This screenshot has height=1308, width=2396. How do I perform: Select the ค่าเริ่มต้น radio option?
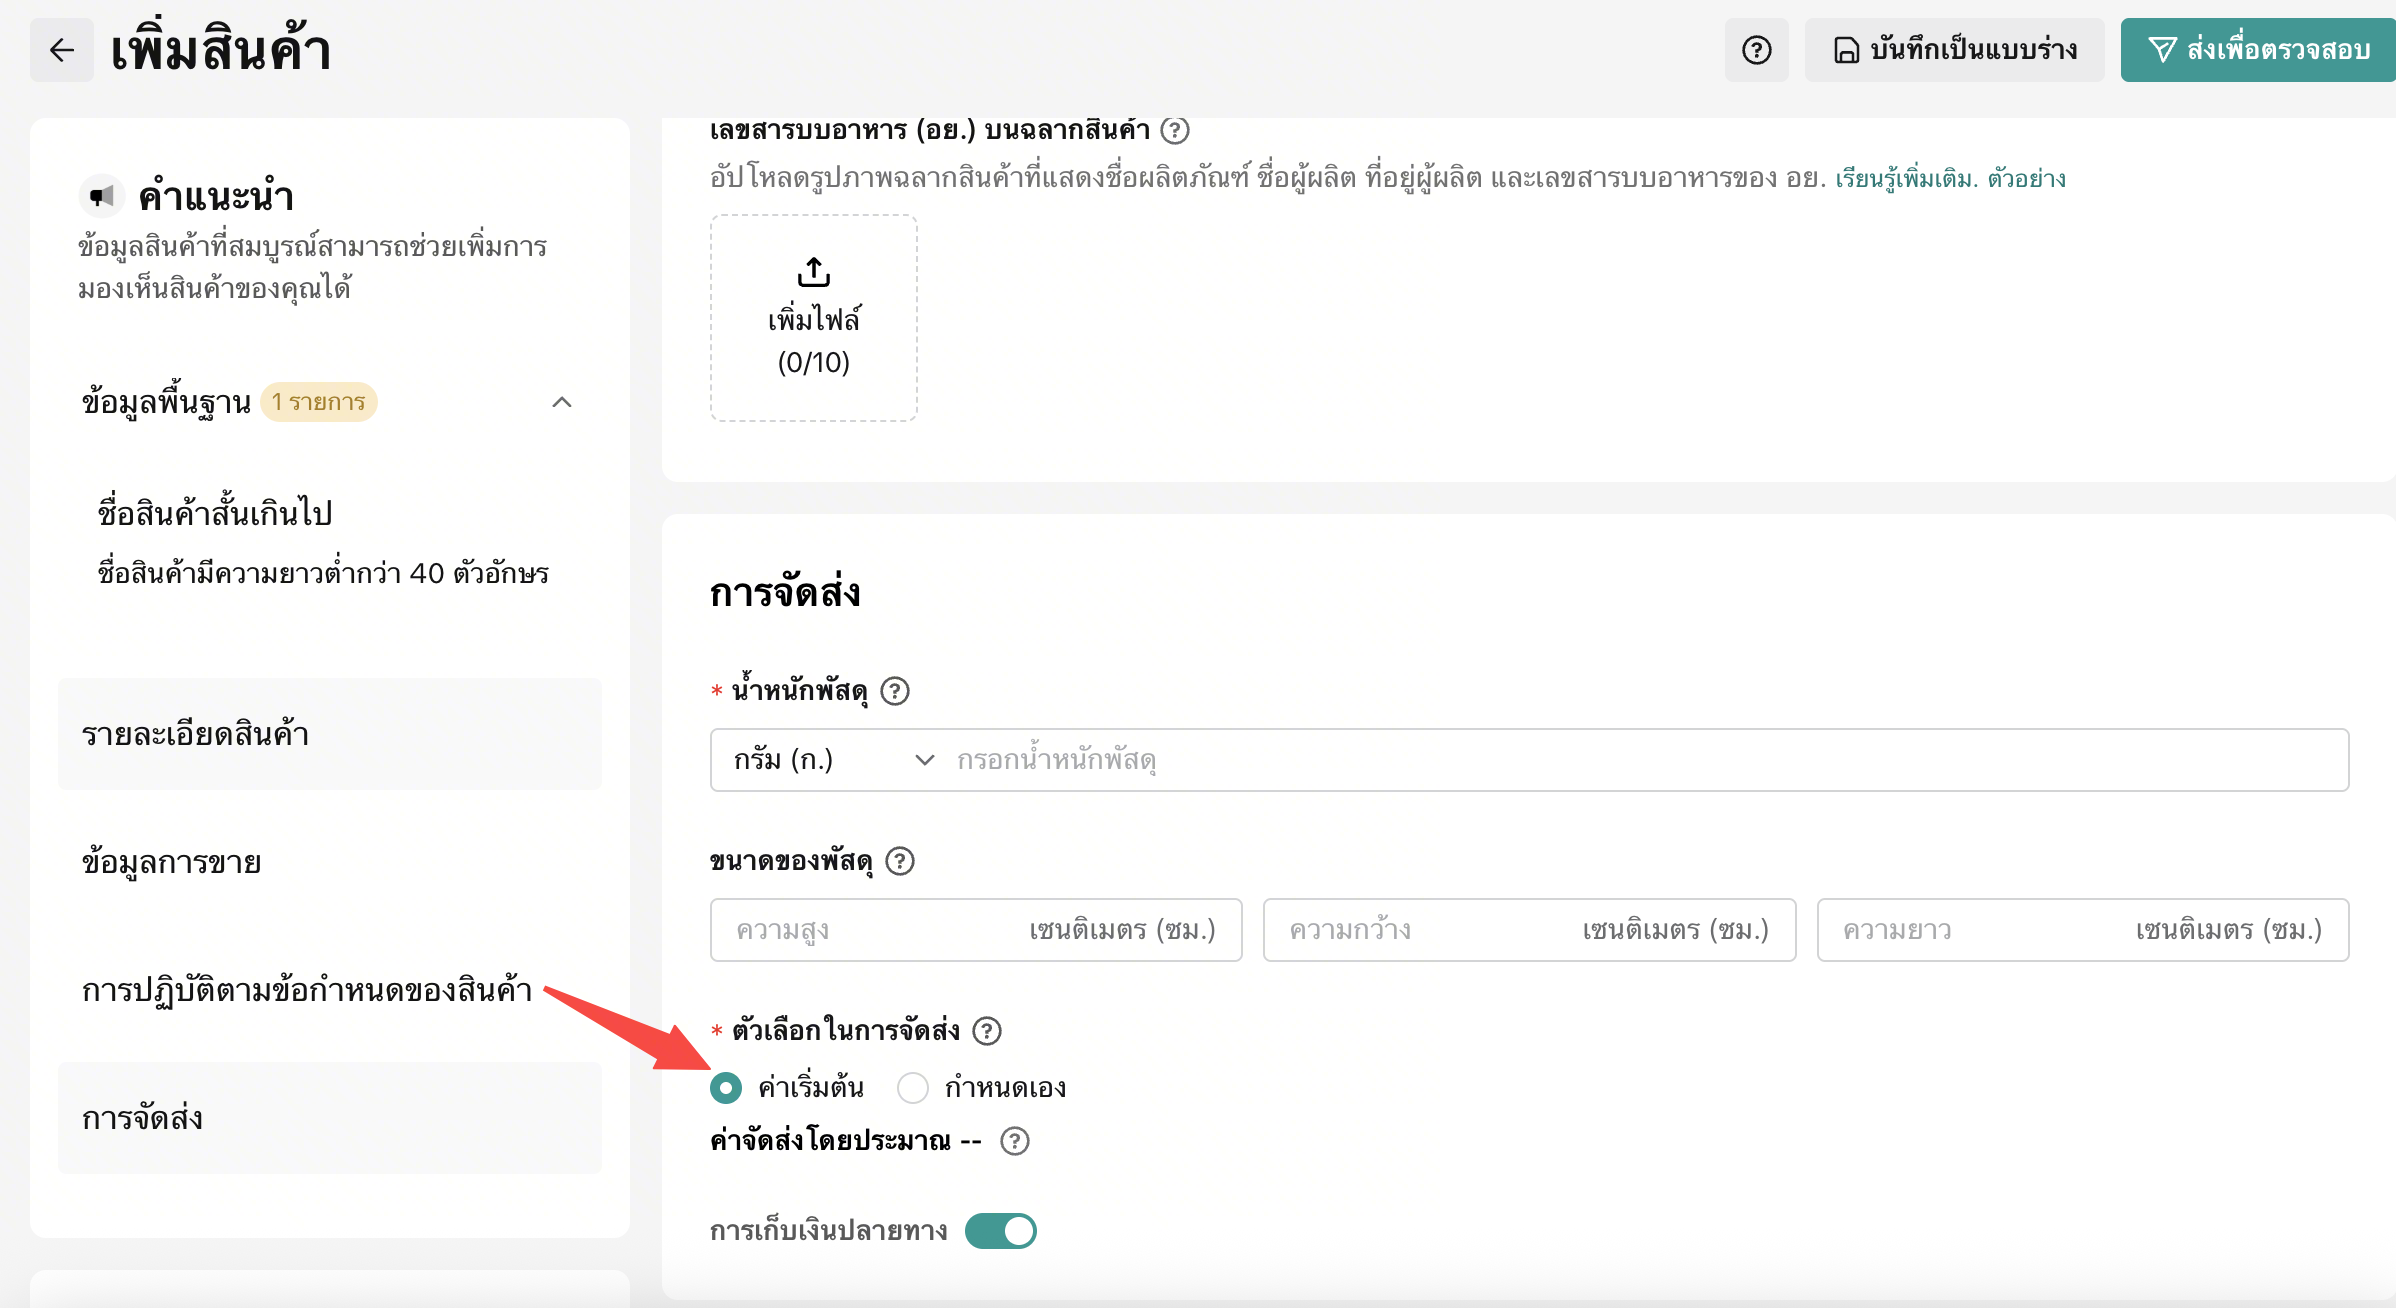(x=726, y=1087)
